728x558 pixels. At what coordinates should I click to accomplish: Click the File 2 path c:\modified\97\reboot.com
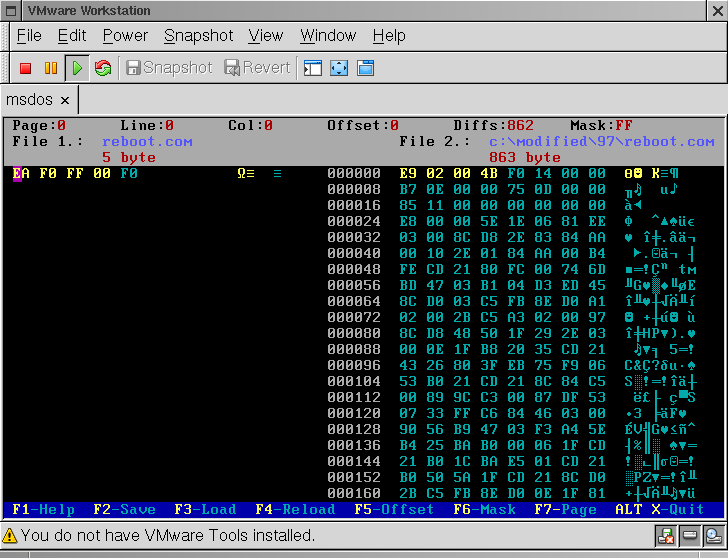pyautogui.click(x=602, y=142)
